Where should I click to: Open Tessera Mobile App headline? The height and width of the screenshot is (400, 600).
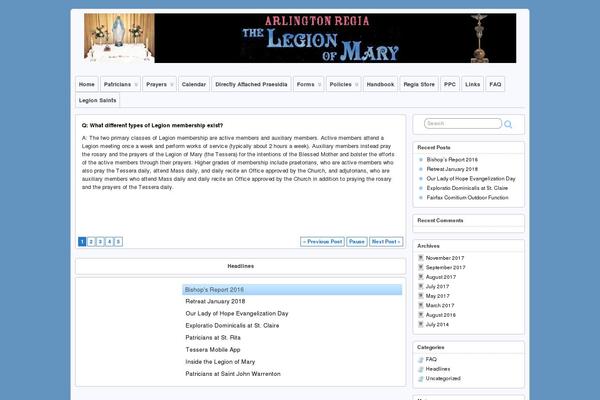[213, 350]
